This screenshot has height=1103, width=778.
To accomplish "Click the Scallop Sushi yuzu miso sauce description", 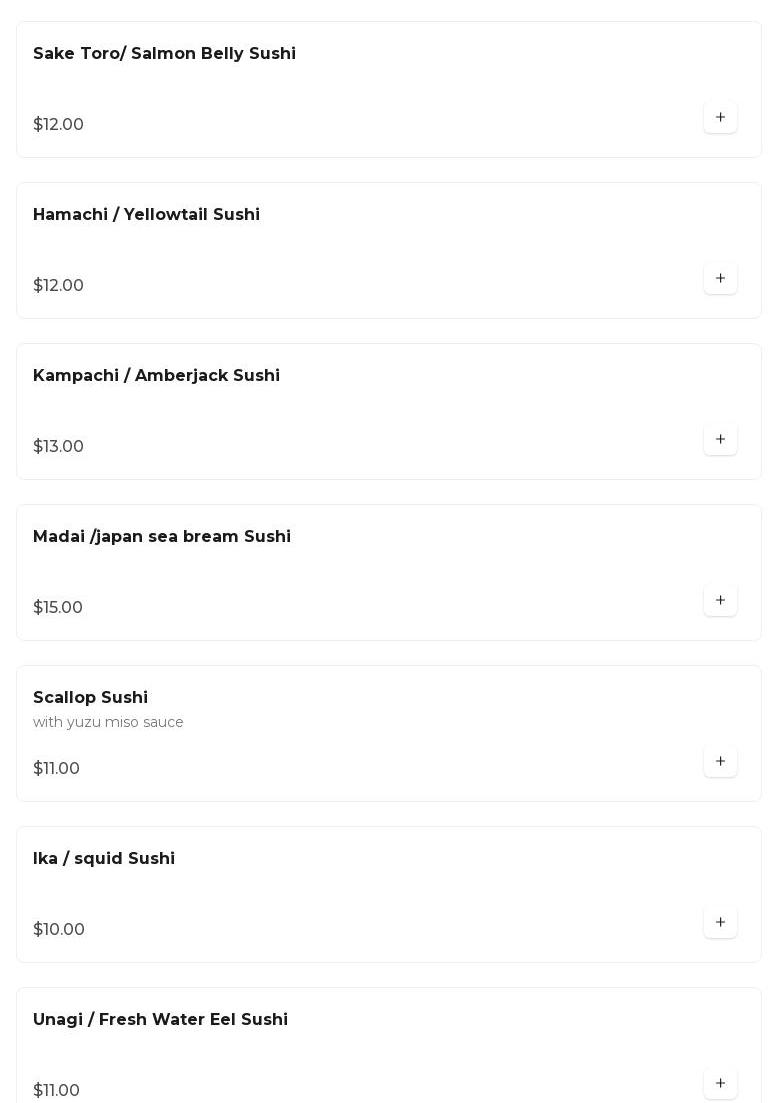I will (108, 722).
